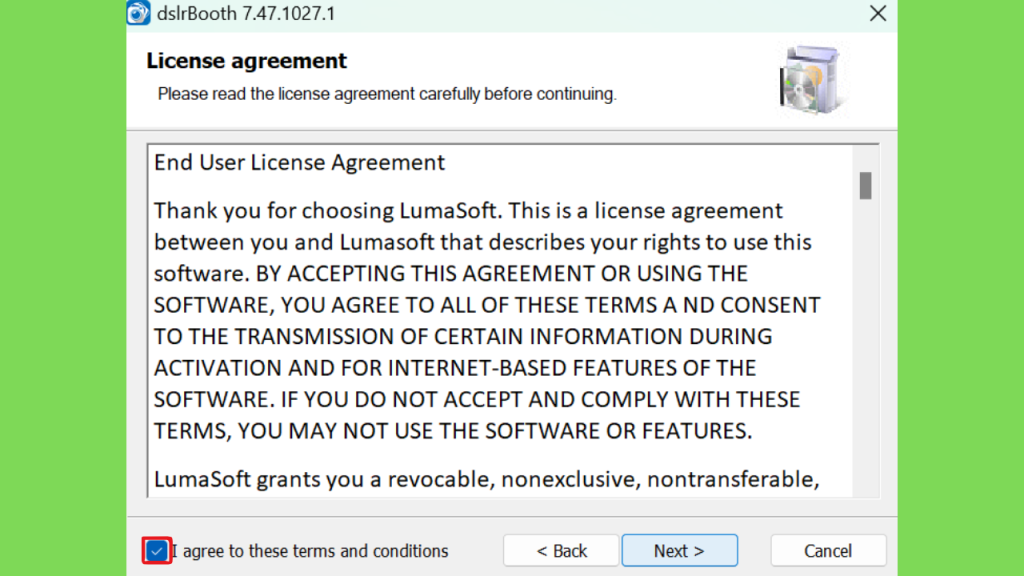
Task: Click the scrollbar track below the thumb
Action: [x=865, y=346]
